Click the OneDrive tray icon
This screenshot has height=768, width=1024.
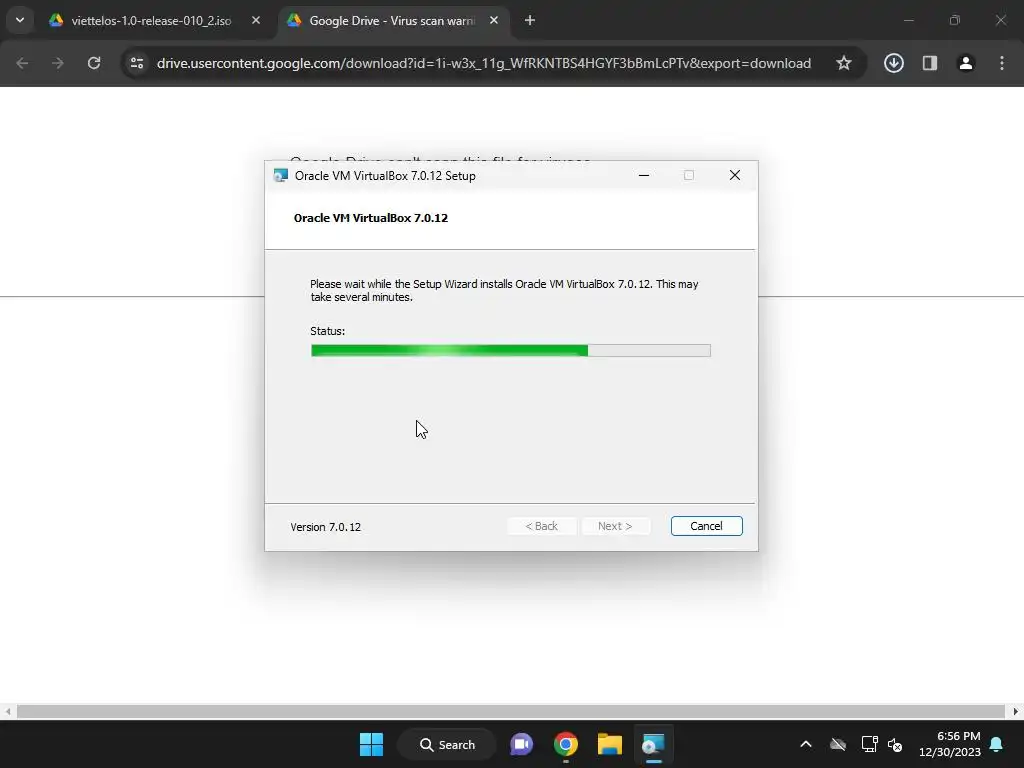(x=838, y=744)
